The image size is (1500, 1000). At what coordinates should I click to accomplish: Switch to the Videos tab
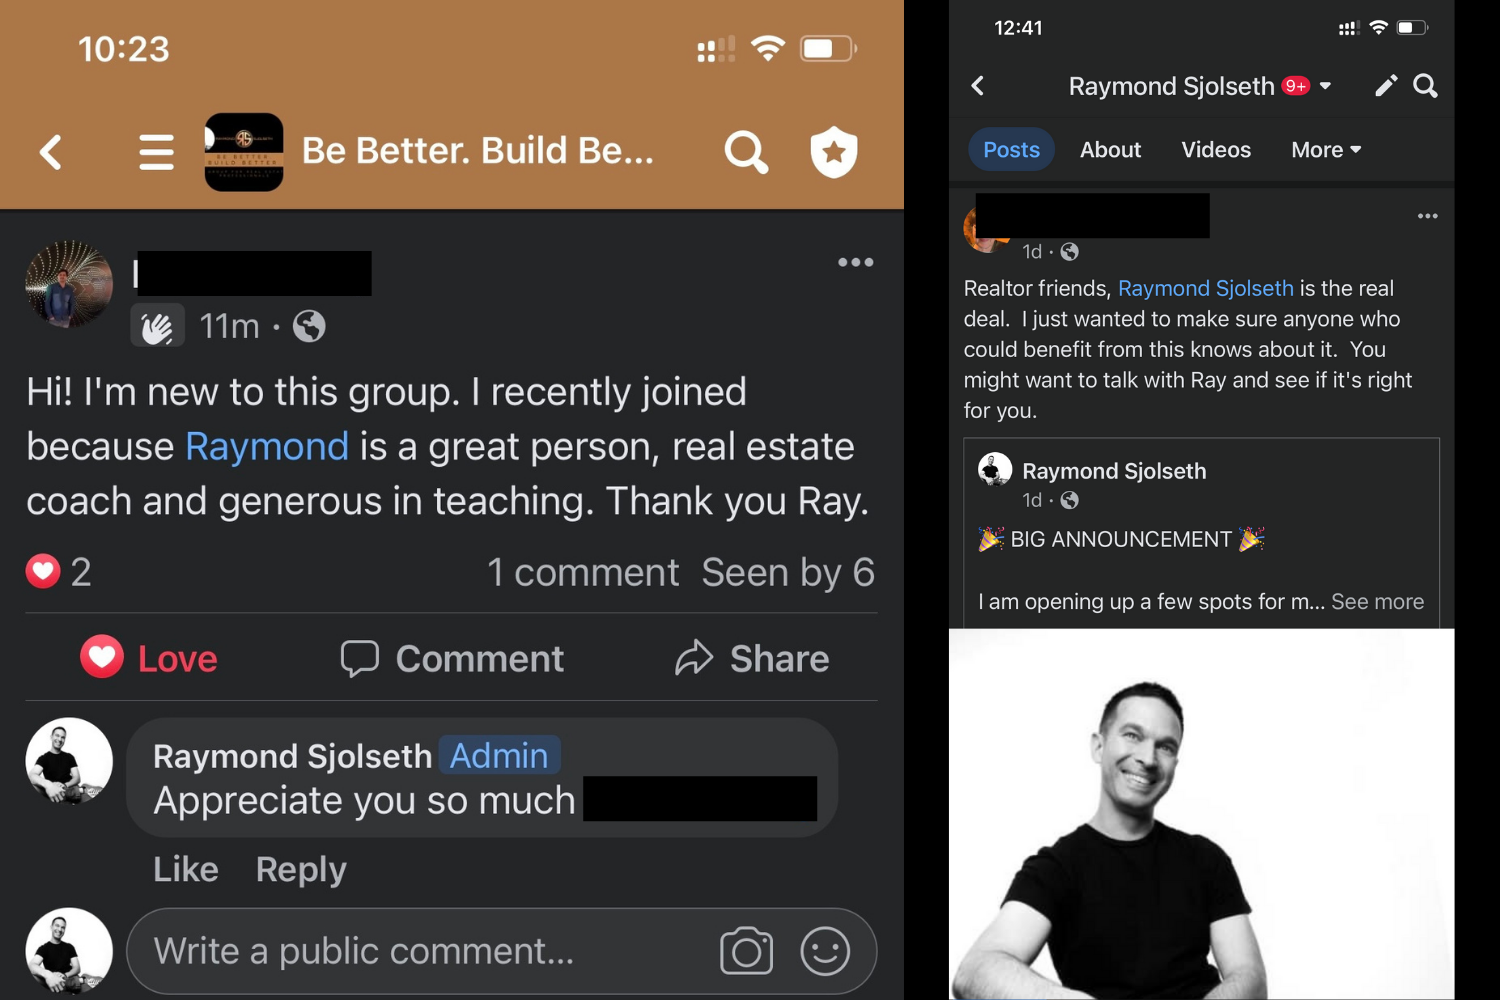(1216, 150)
